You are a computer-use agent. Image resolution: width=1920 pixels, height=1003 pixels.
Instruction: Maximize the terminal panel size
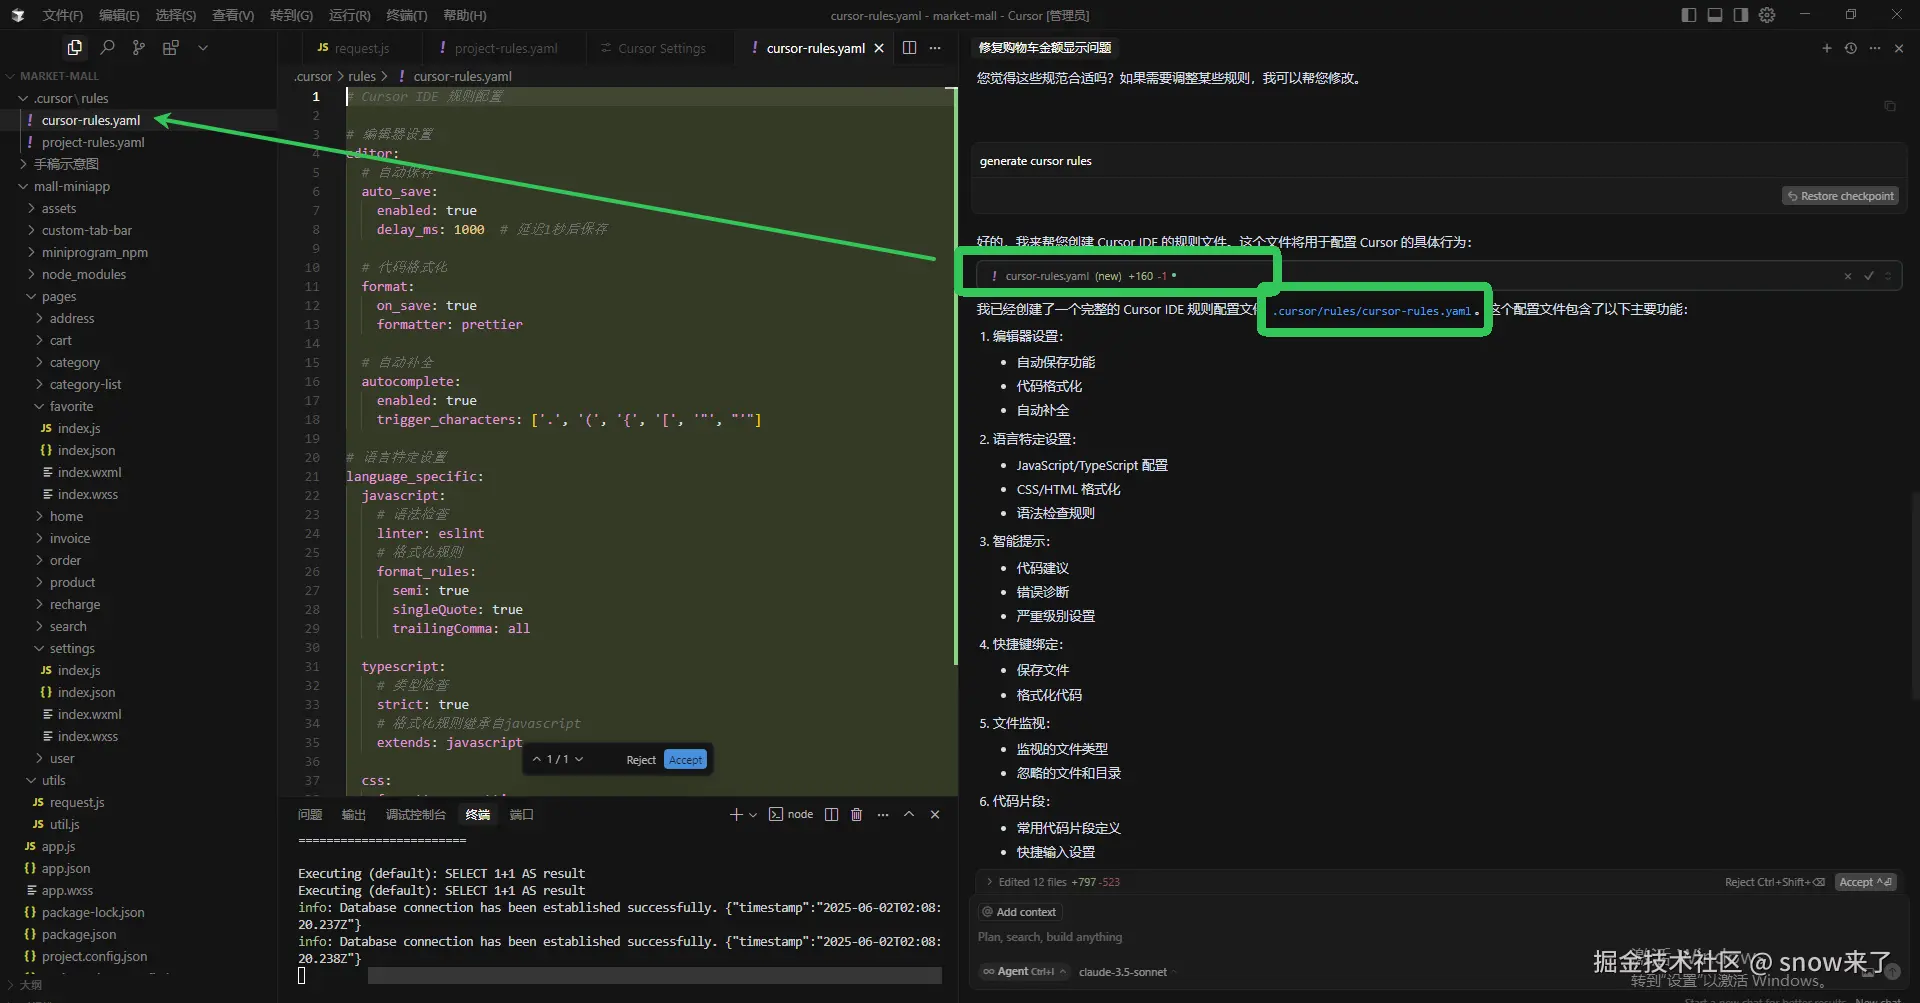909,815
